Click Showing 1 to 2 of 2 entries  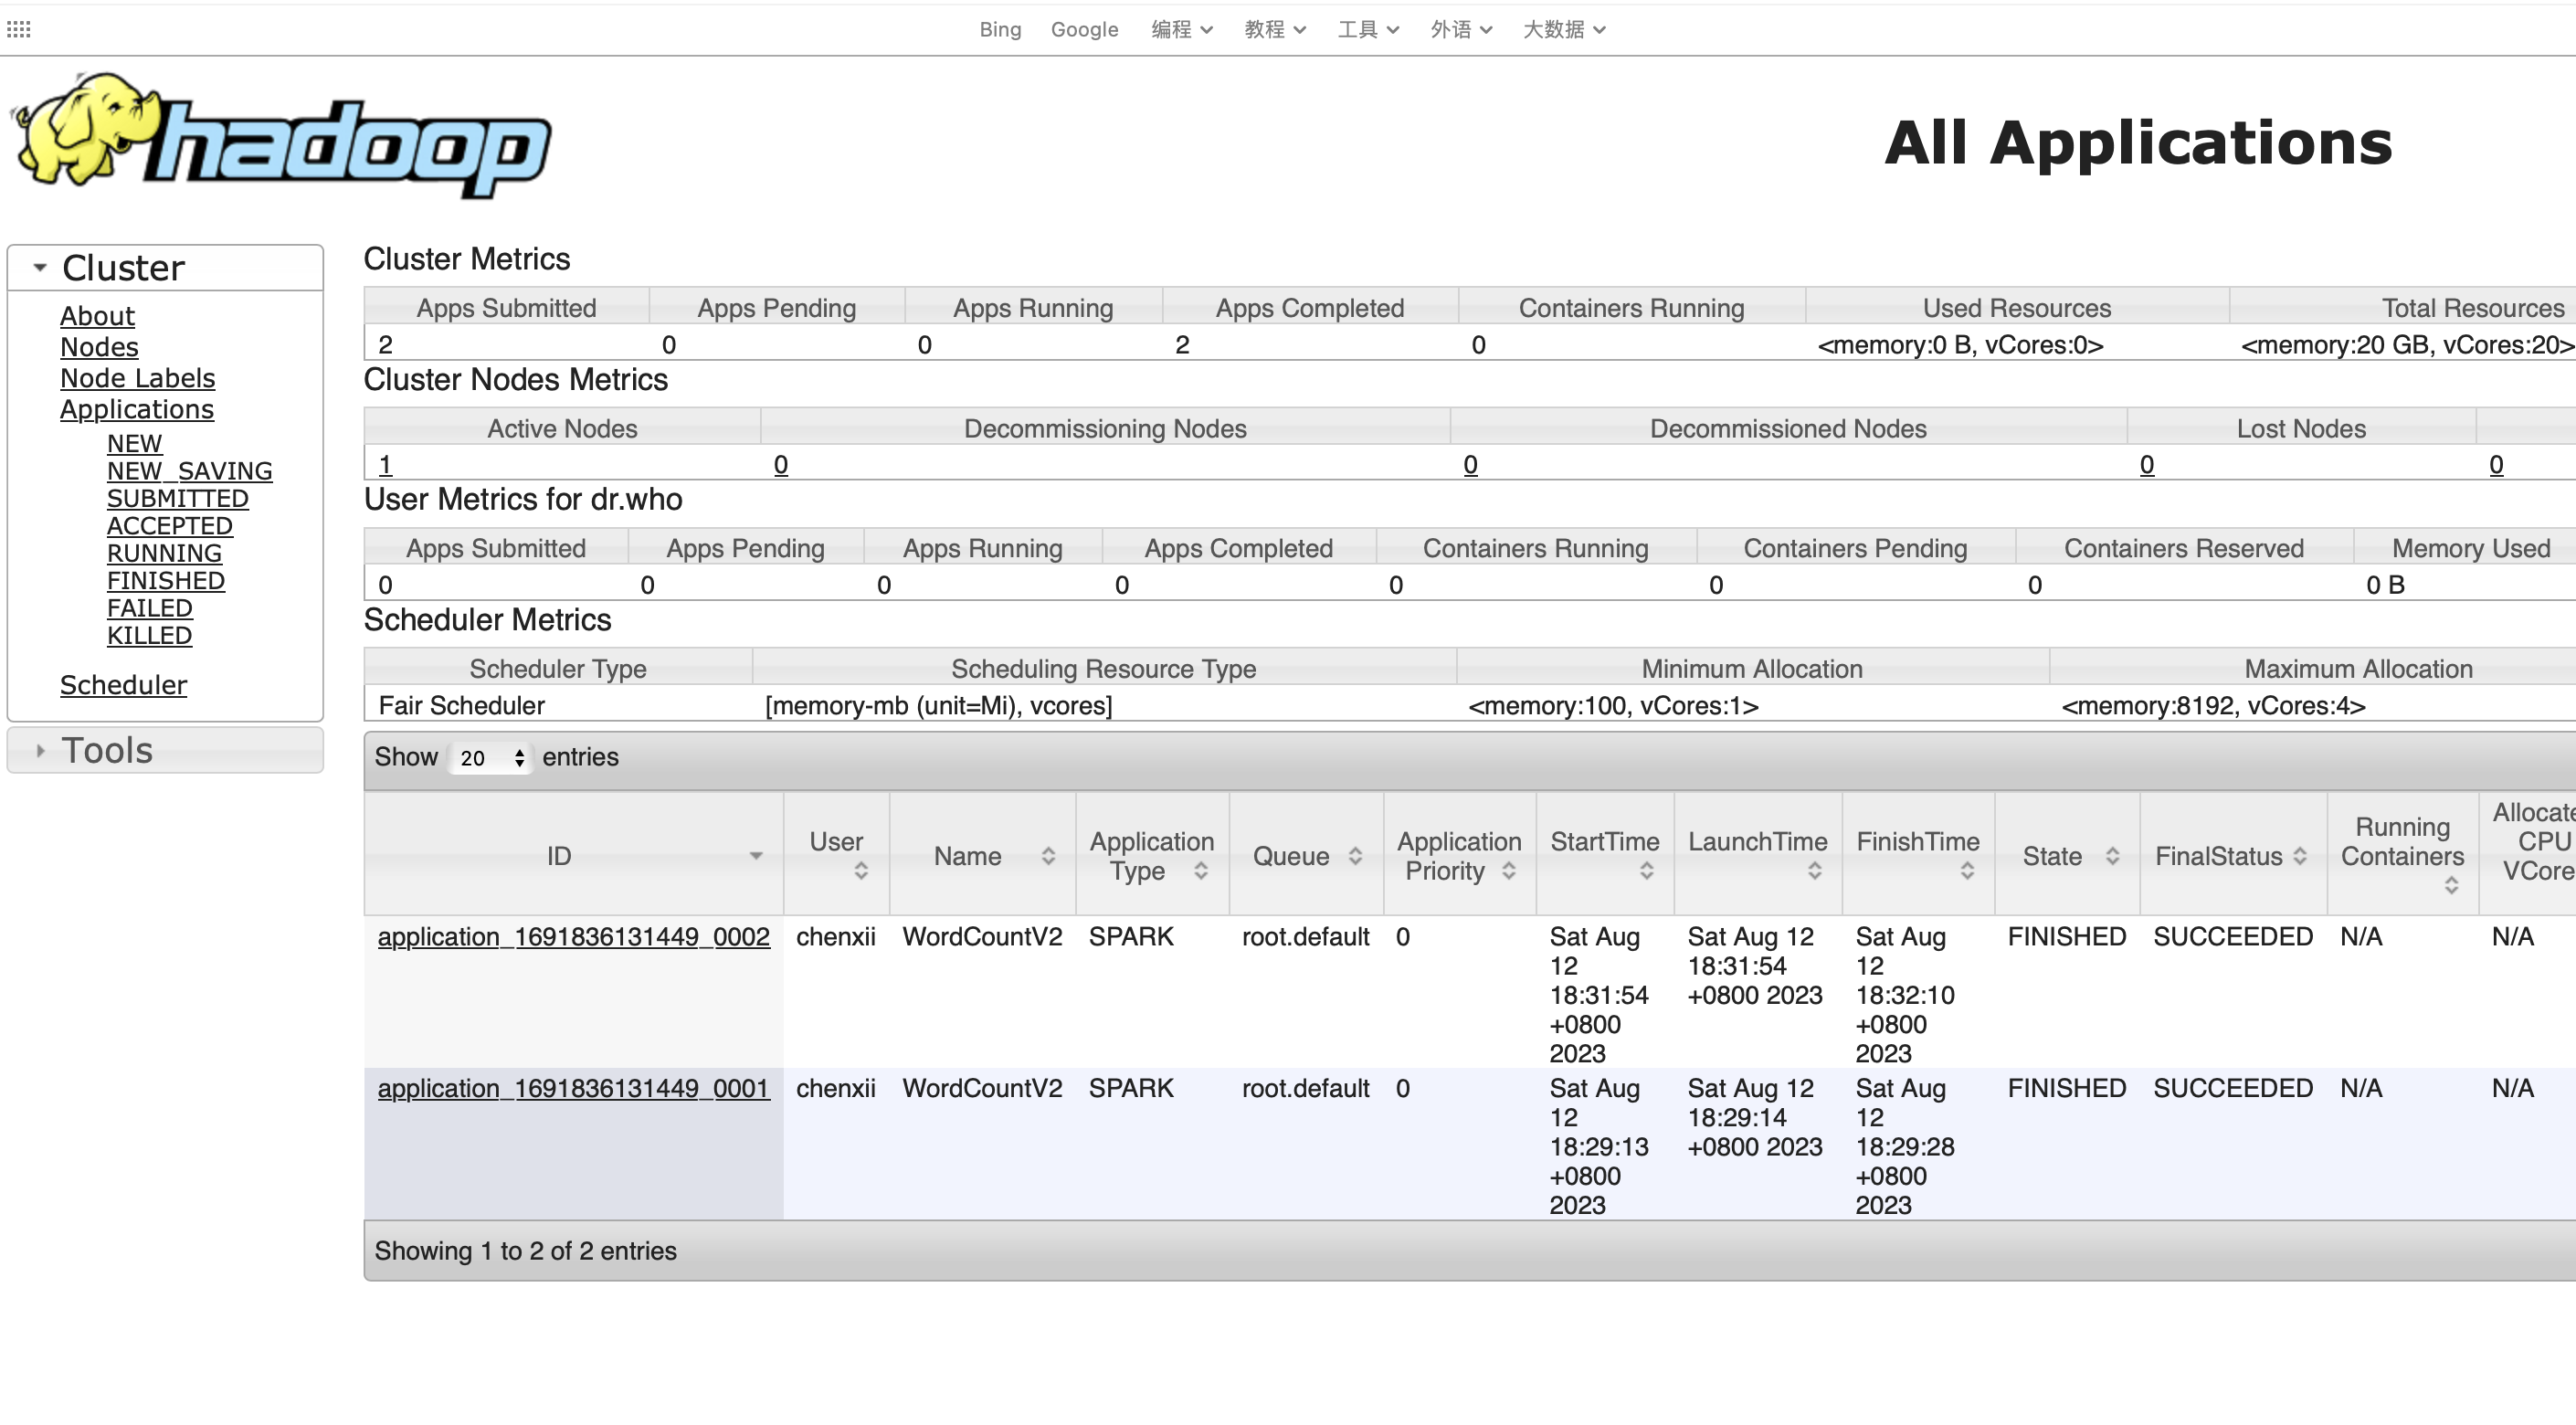tap(526, 1252)
